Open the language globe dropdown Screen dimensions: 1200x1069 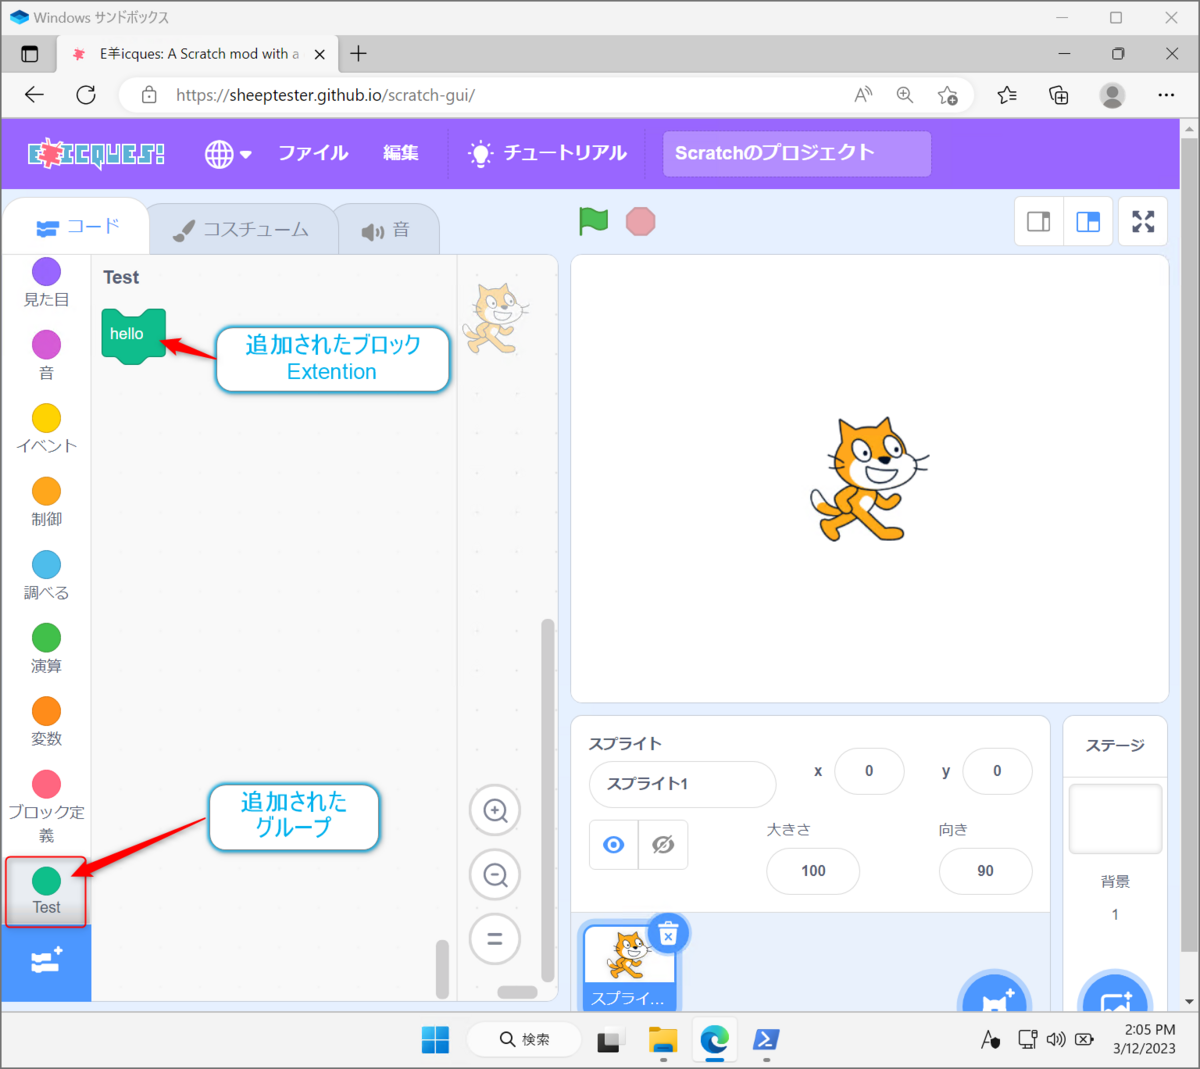point(228,154)
